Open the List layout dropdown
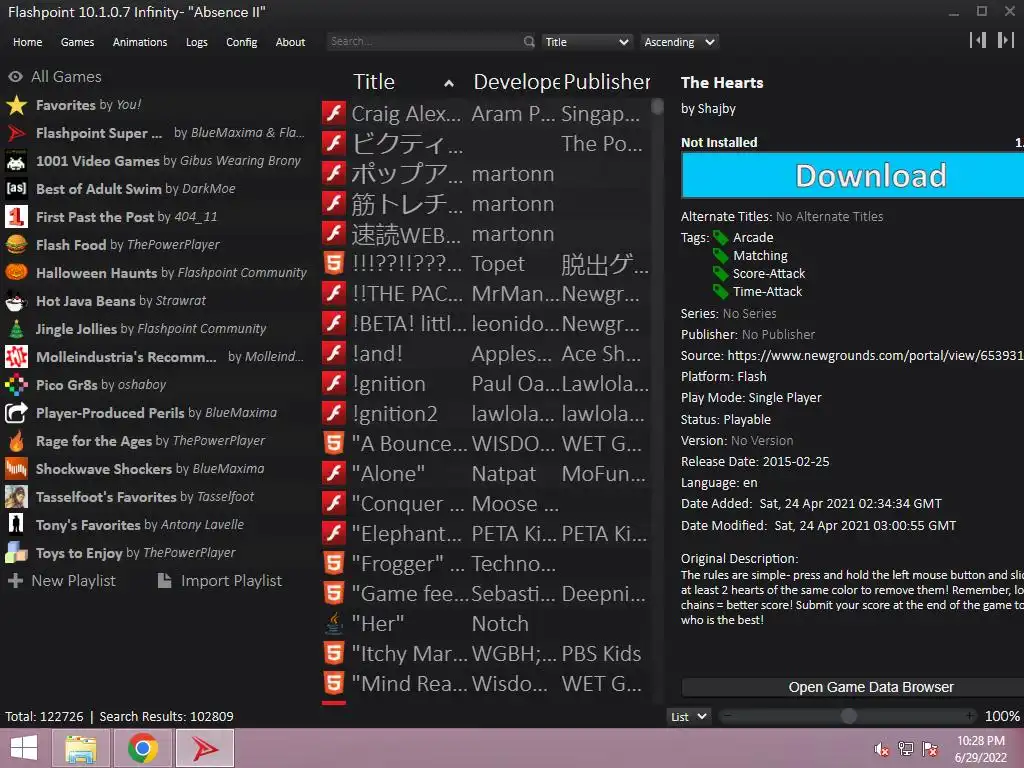Viewport: 1024px width, 768px height. (x=688, y=716)
